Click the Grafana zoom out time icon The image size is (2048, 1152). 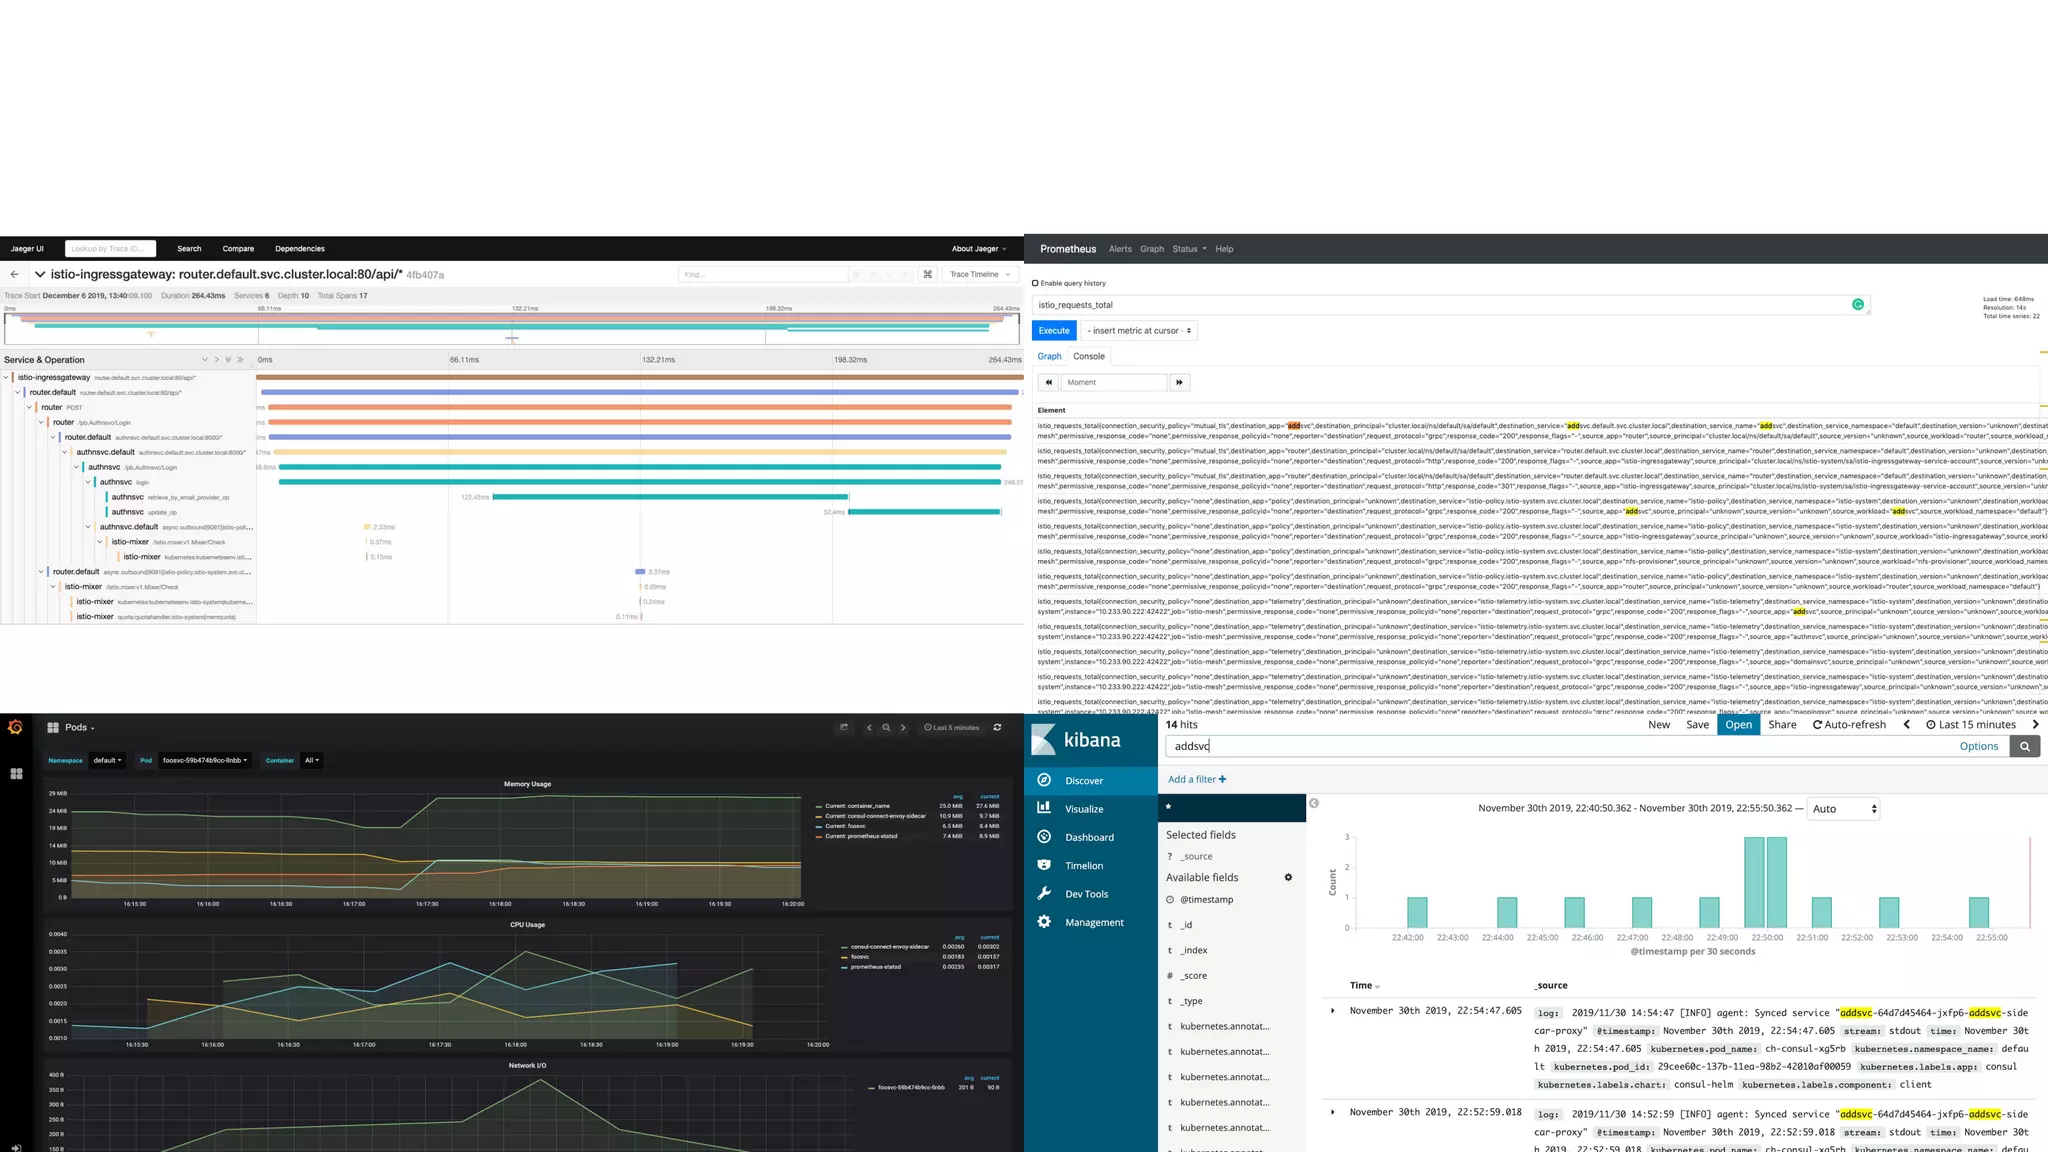coord(886,727)
